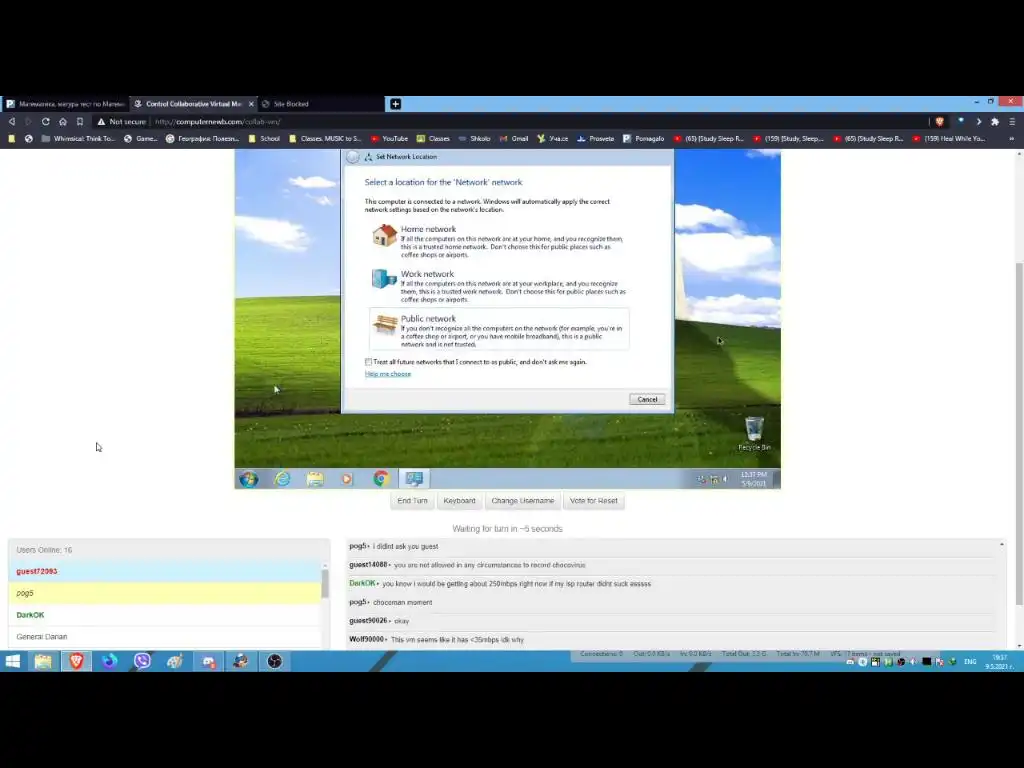Image resolution: width=1024 pixels, height=768 pixels.
Task: Click the End Turn button
Action: 412,501
